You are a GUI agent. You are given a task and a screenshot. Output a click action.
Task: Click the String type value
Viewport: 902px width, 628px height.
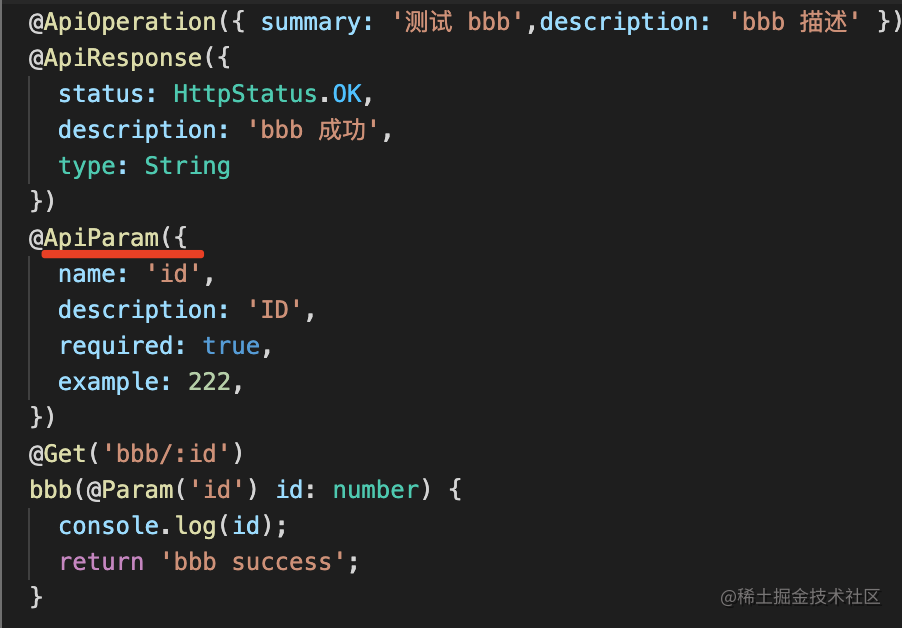(x=188, y=166)
